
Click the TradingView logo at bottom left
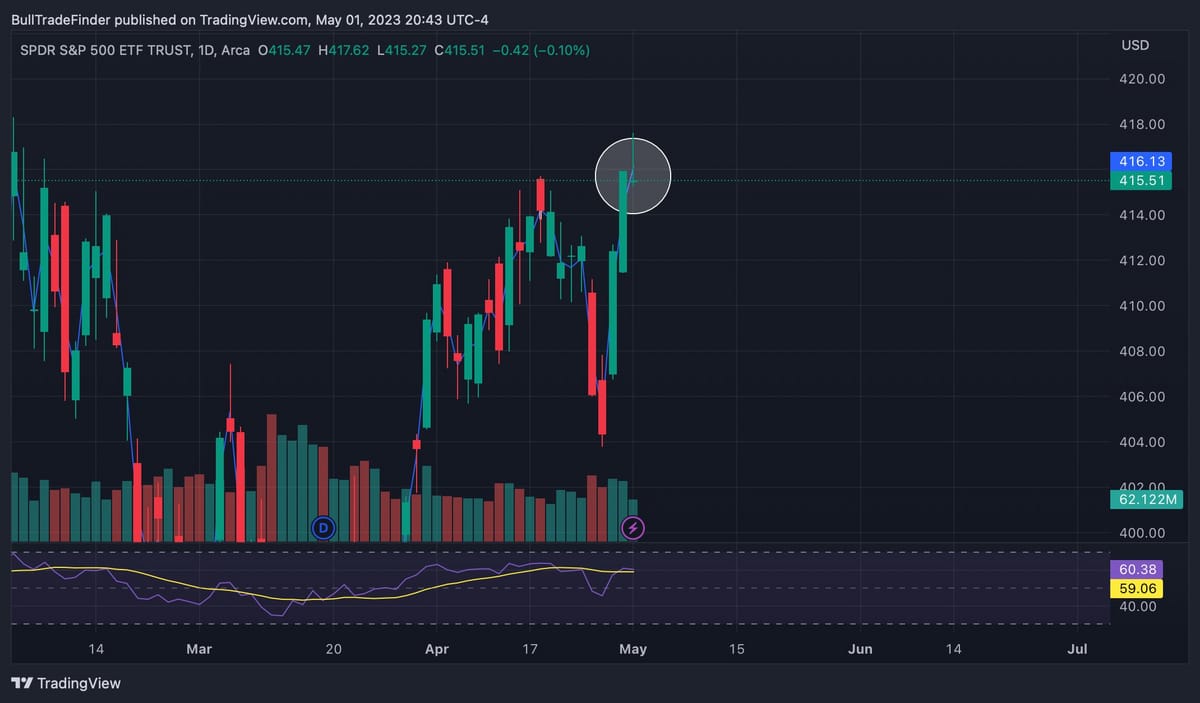(66, 683)
